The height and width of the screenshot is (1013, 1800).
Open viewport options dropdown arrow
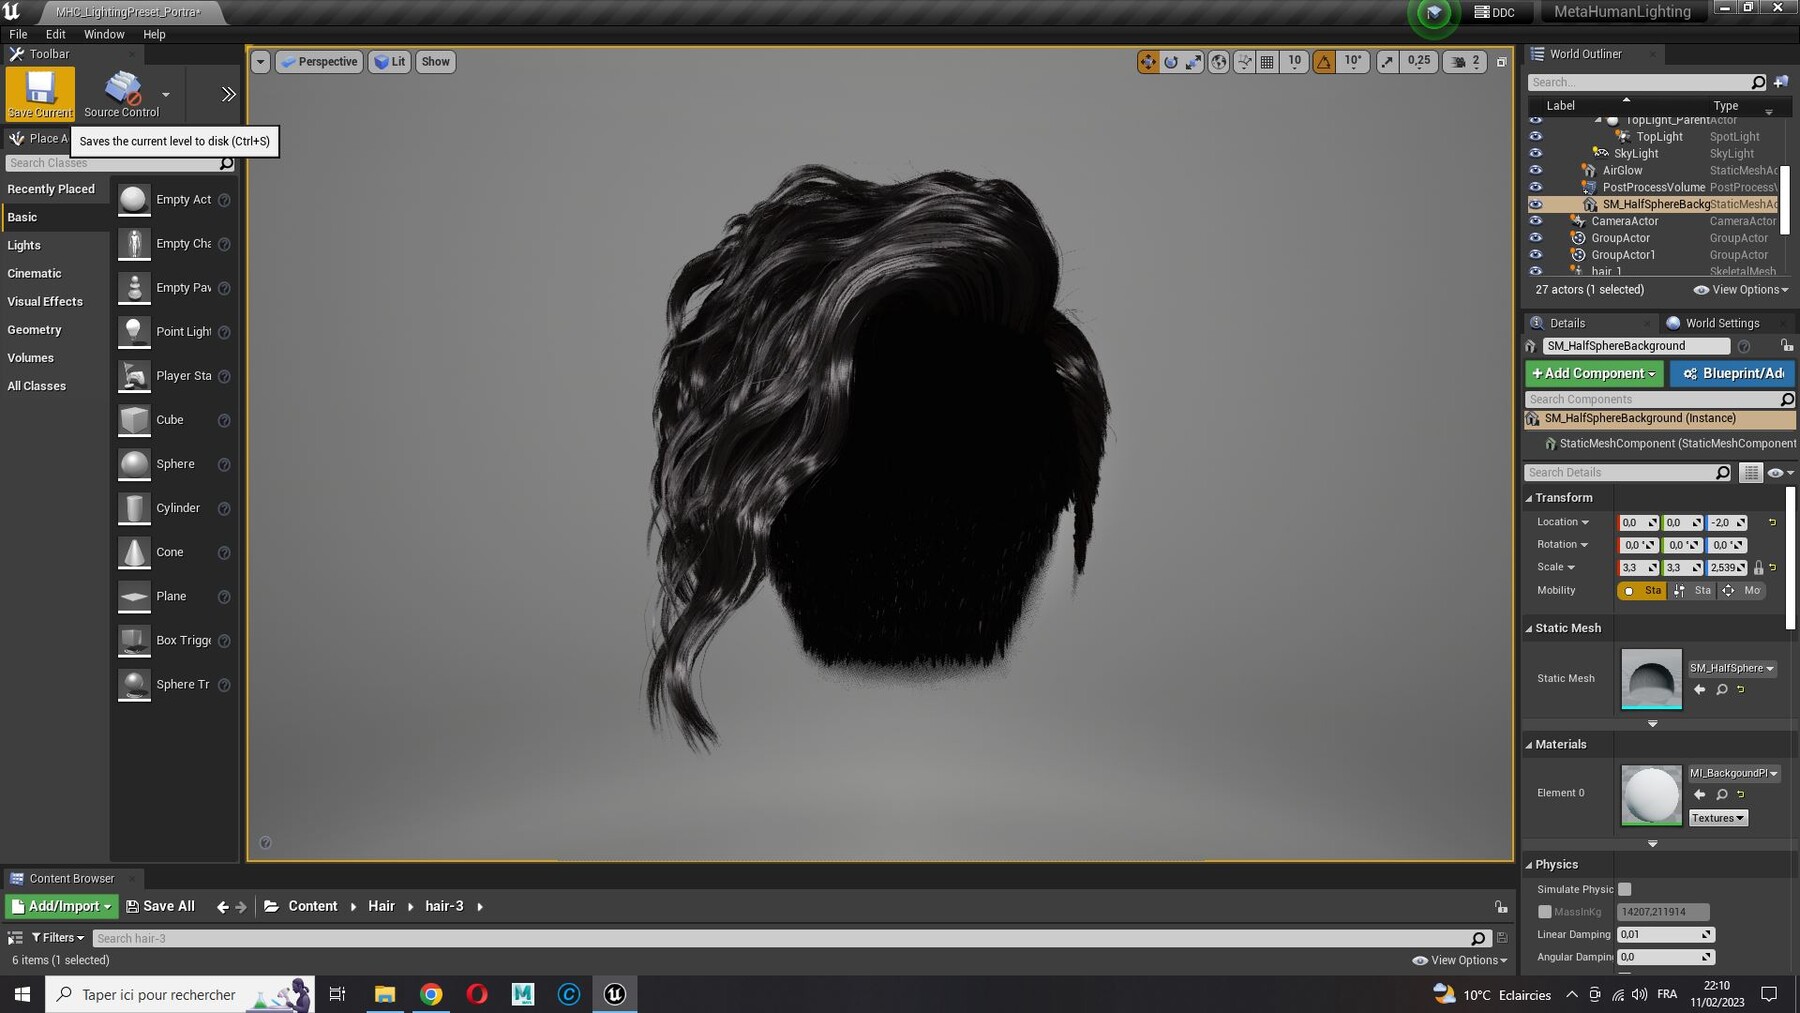260,62
